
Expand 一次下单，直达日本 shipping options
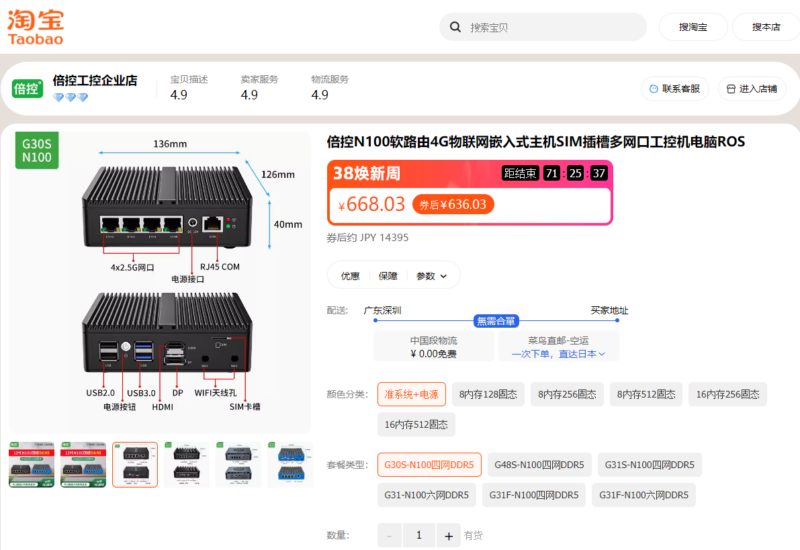click(559, 354)
